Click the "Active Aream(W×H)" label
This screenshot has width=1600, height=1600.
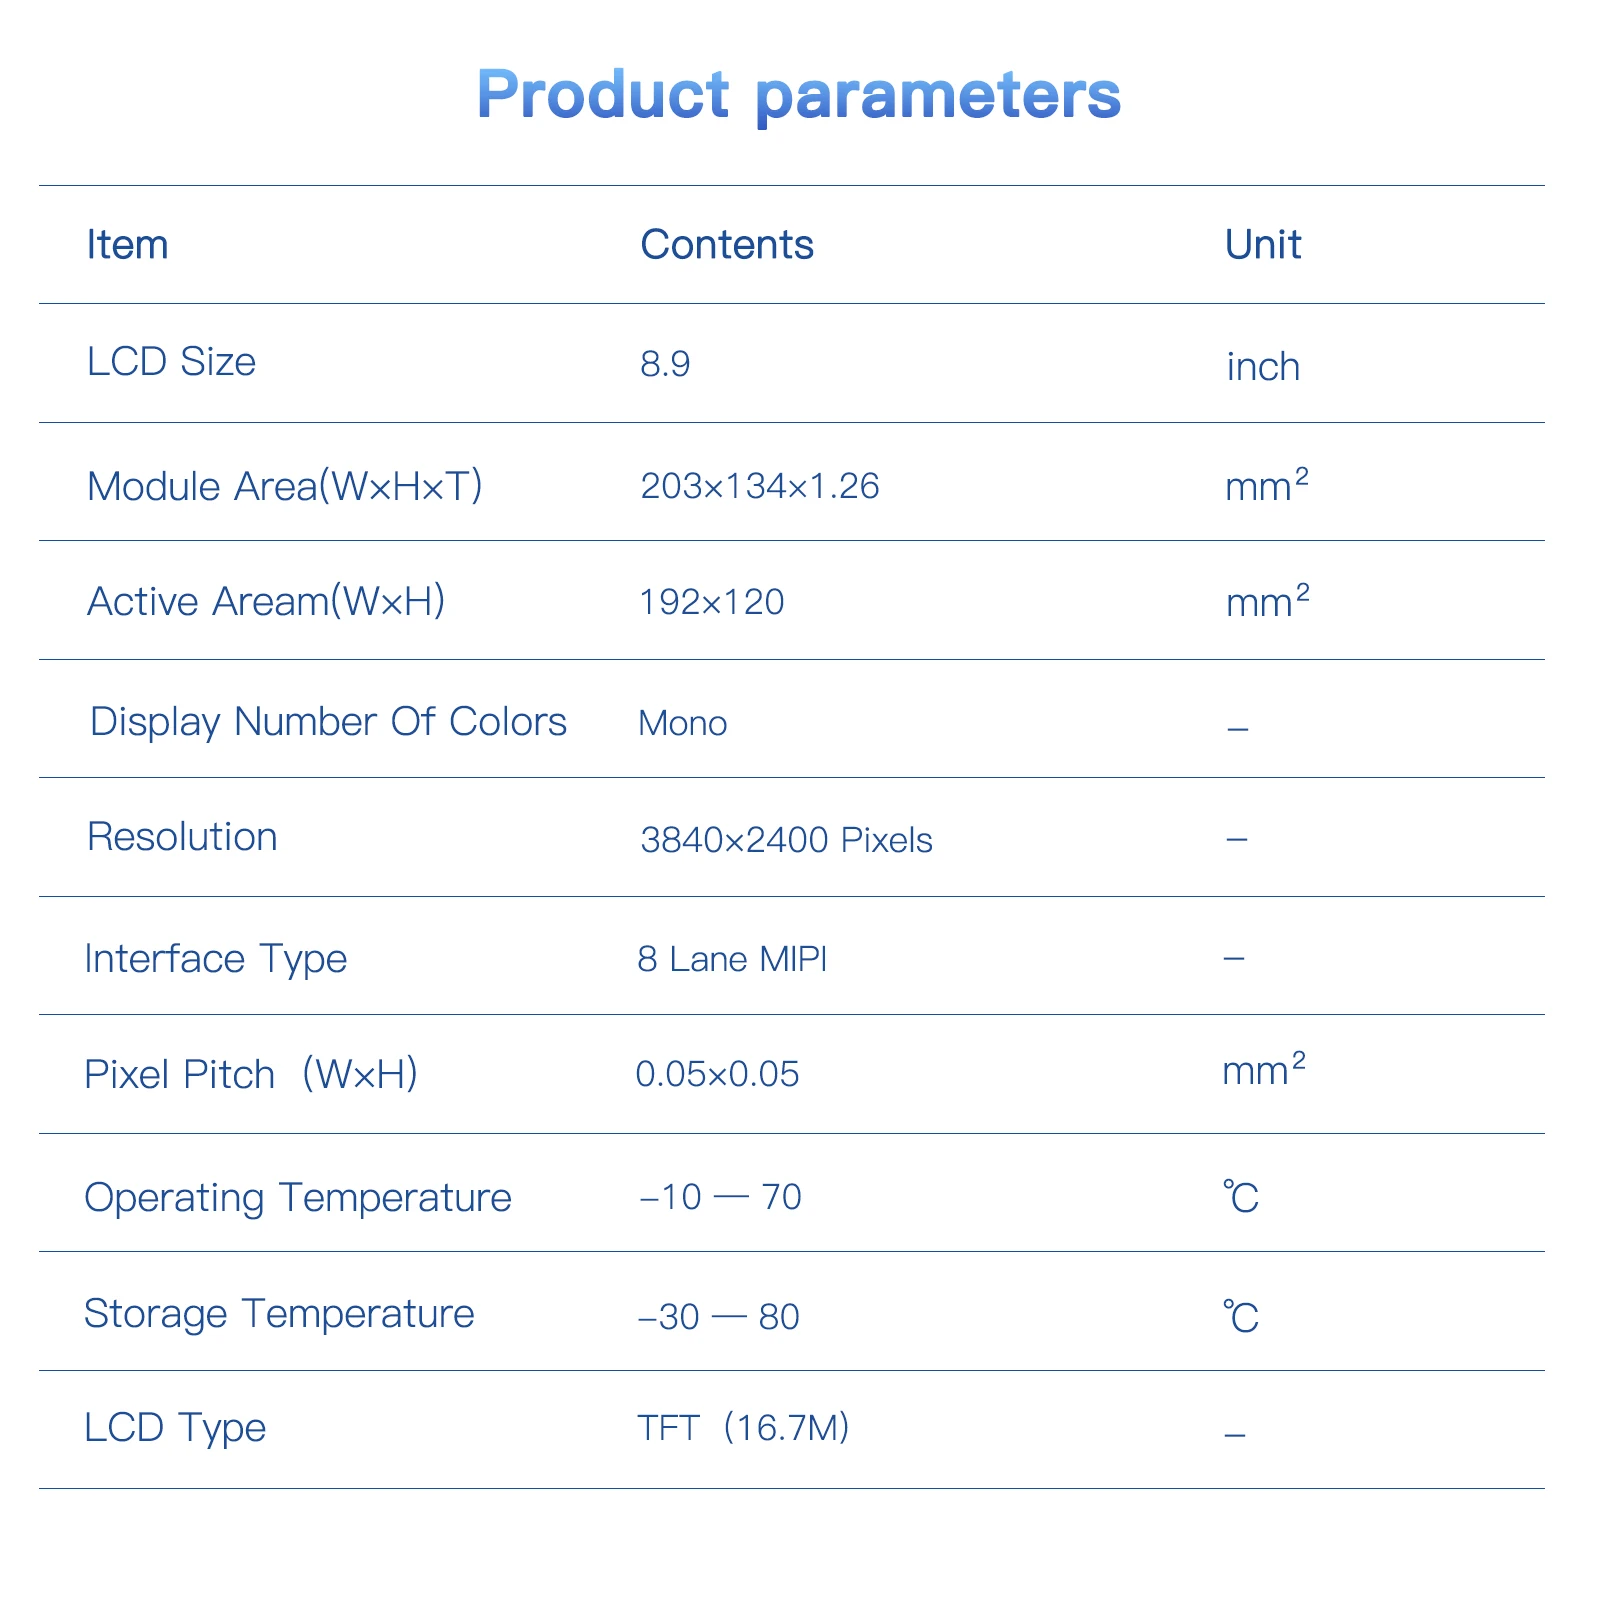(x=265, y=601)
